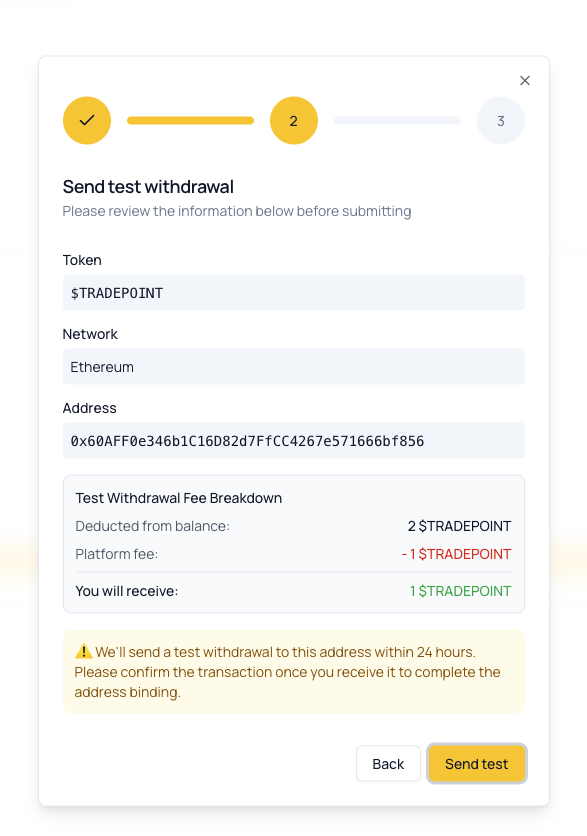587x836 pixels.
Task: Click the Send test button
Action: [477, 763]
